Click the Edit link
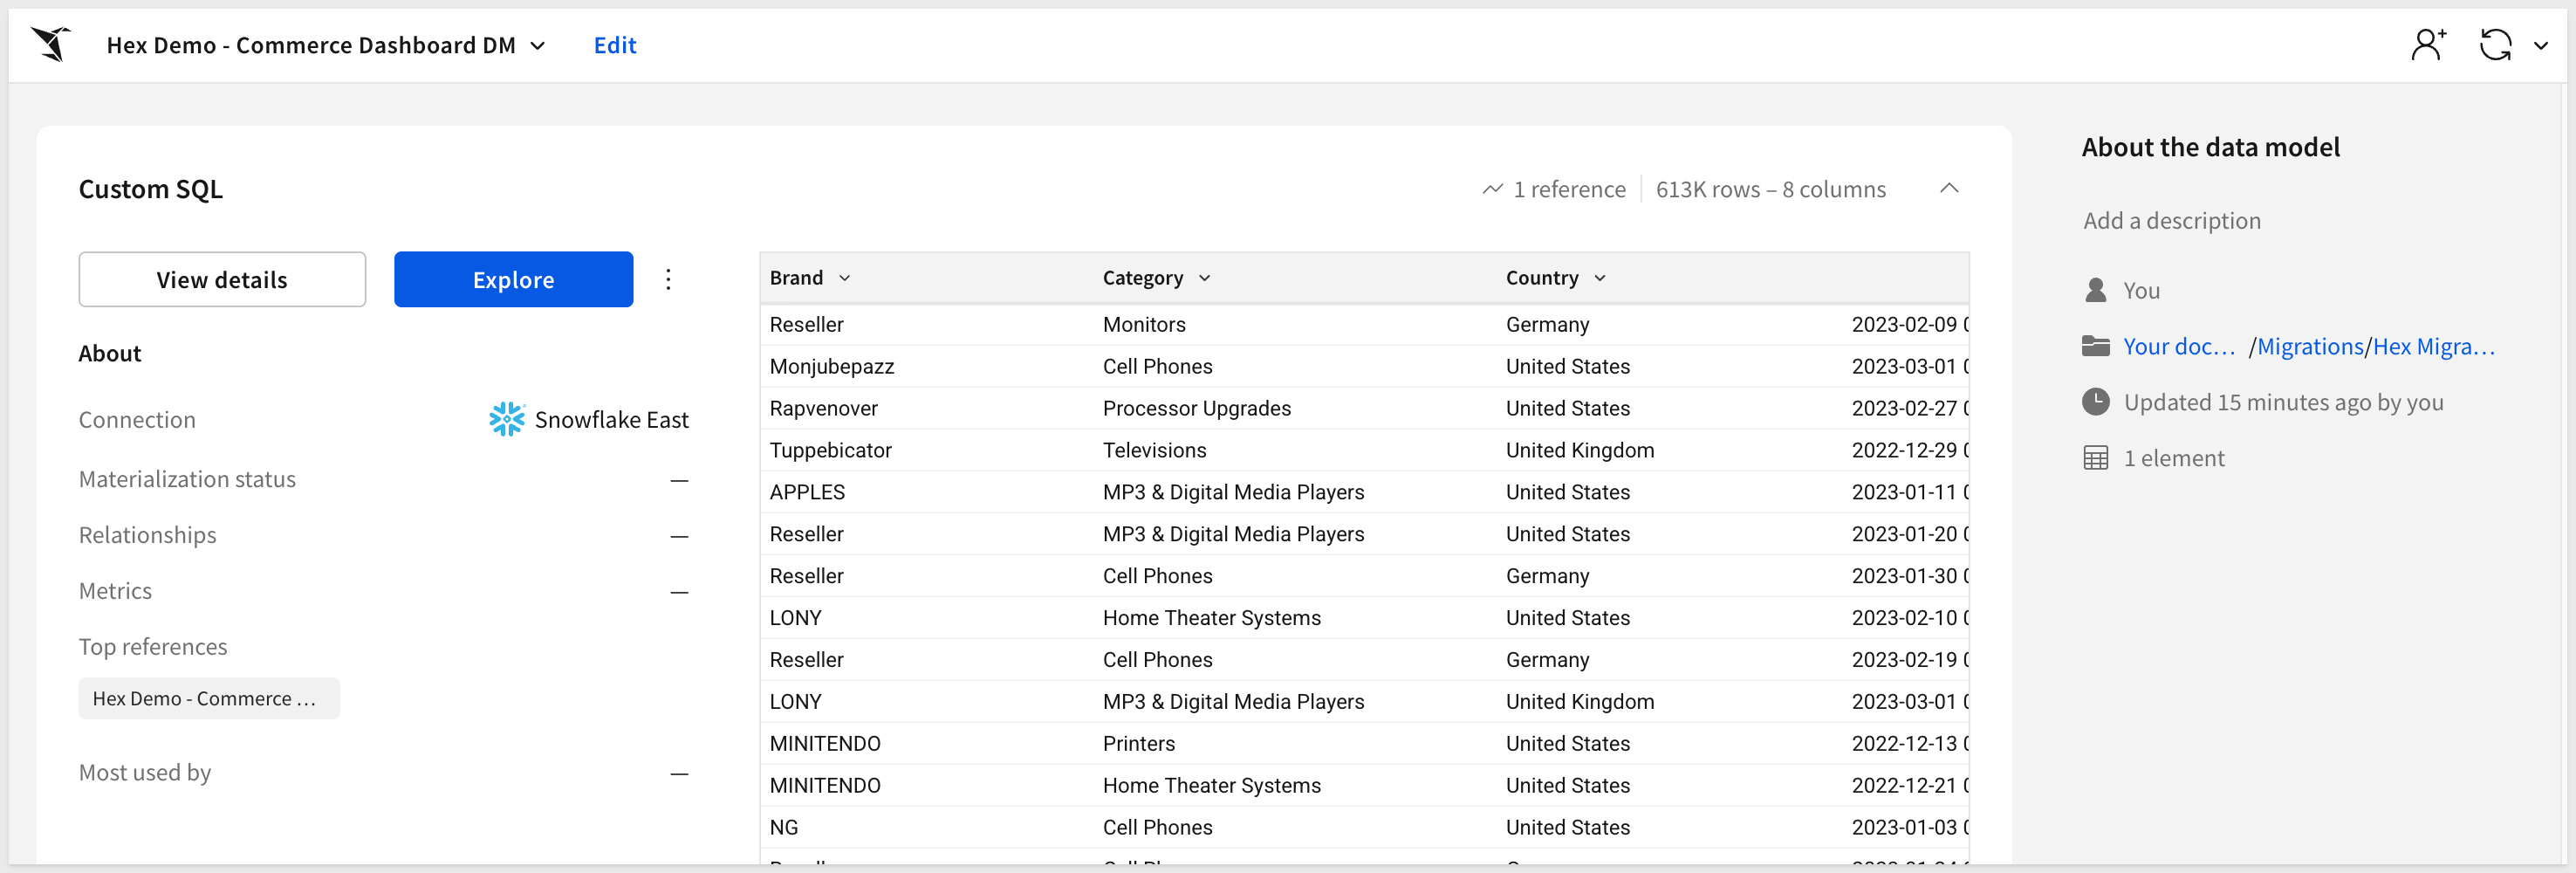2576x873 pixels. 615,45
